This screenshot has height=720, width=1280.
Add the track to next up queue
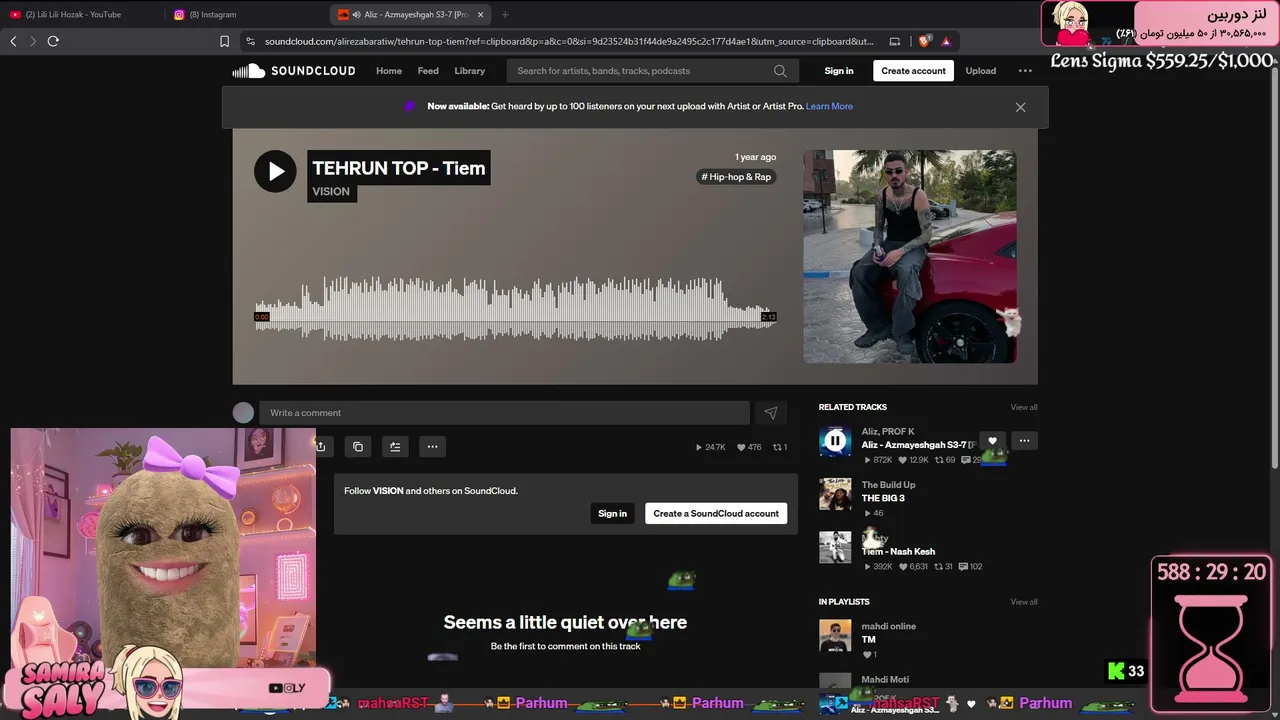[x=395, y=447]
